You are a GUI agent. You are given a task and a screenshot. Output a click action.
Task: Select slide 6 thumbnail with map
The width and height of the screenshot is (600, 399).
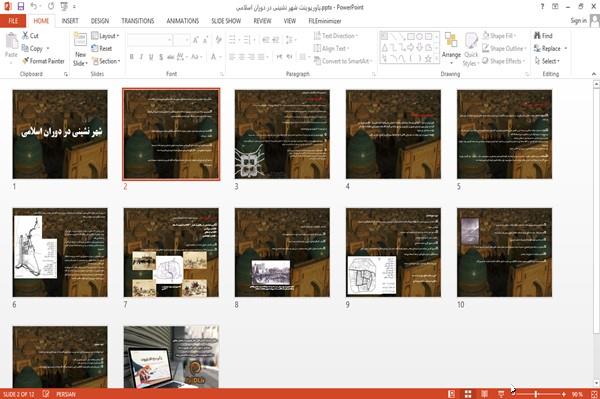(60, 252)
